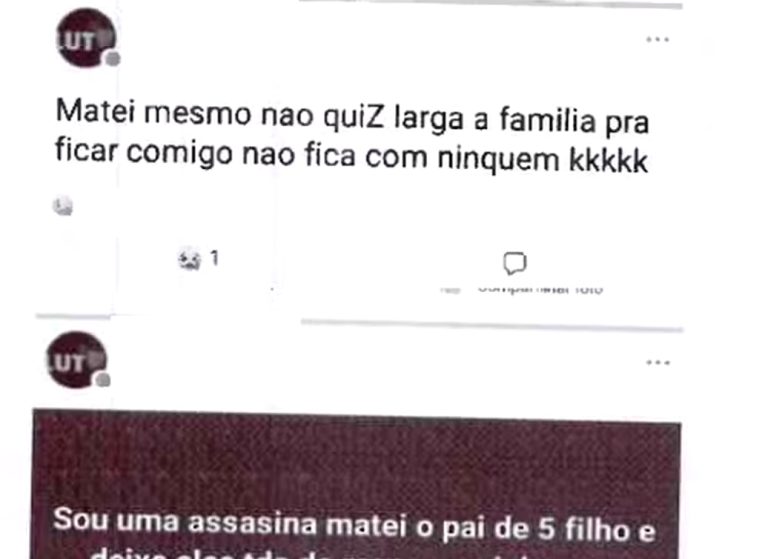Click the sad reaction emoji beside count 1
Screen dimensions: 768x559
189,259
